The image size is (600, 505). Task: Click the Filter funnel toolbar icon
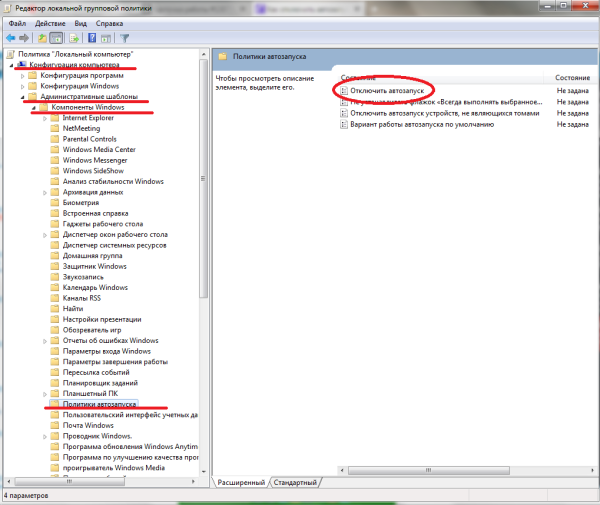(125, 38)
